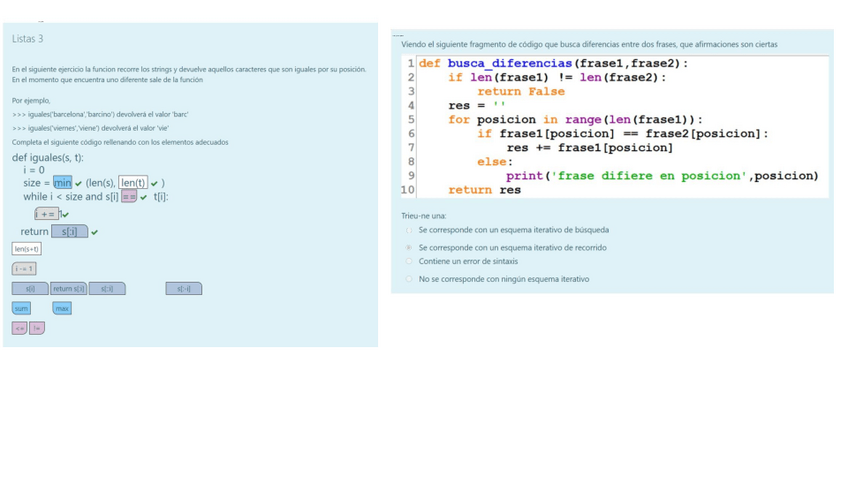Image resolution: width=848 pixels, height=477 pixels.
Task: Pick the unused 'len(s+t)' answer chip
Action: tap(27, 249)
